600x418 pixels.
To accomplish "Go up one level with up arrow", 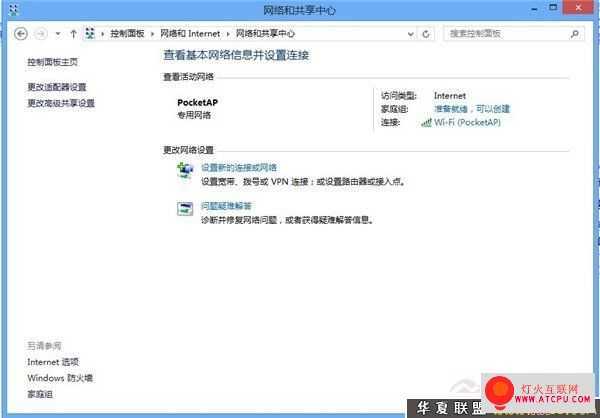I will point(73,34).
